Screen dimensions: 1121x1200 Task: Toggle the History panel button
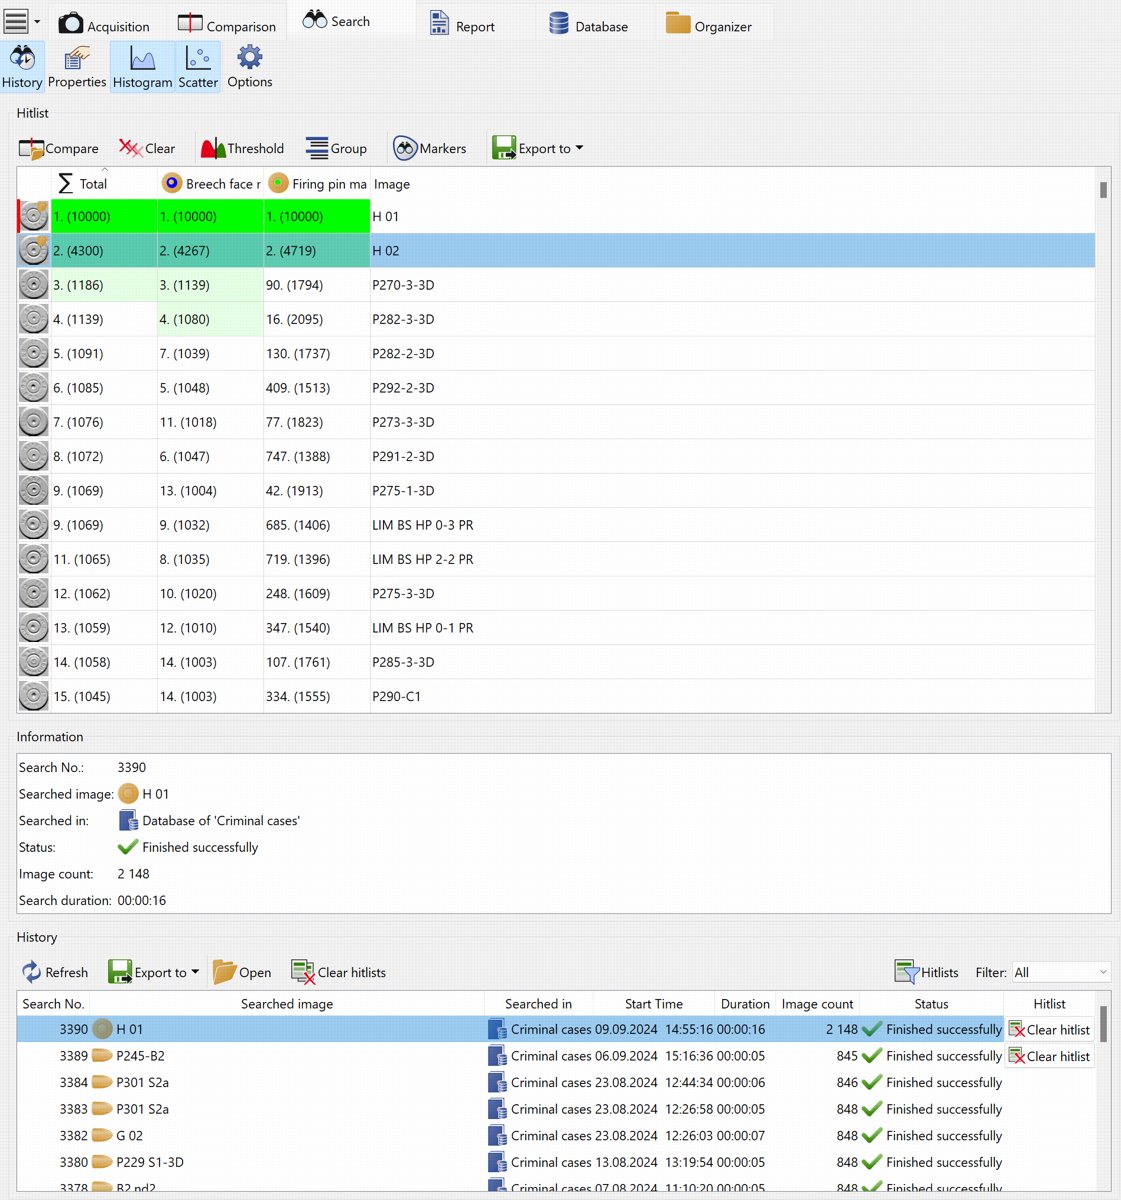(x=22, y=67)
